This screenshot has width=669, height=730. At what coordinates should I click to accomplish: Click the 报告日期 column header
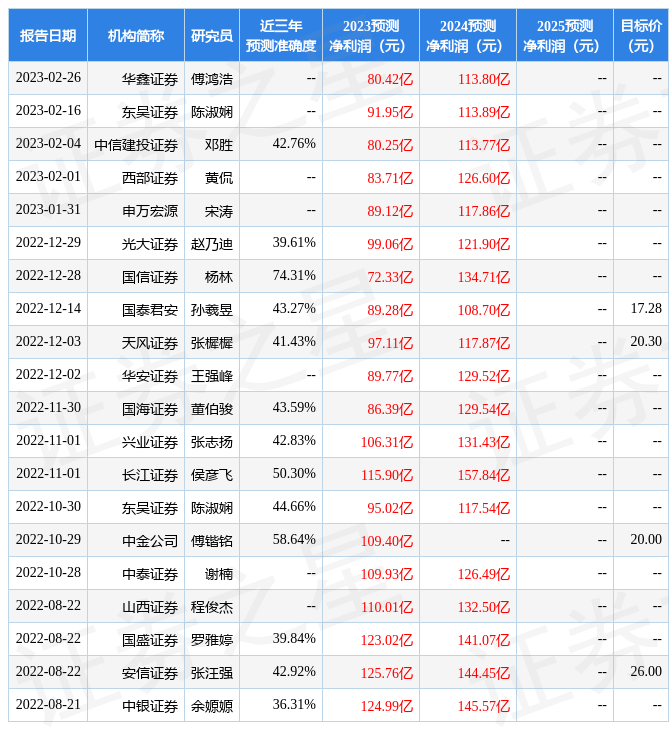pyautogui.click(x=48, y=36)
